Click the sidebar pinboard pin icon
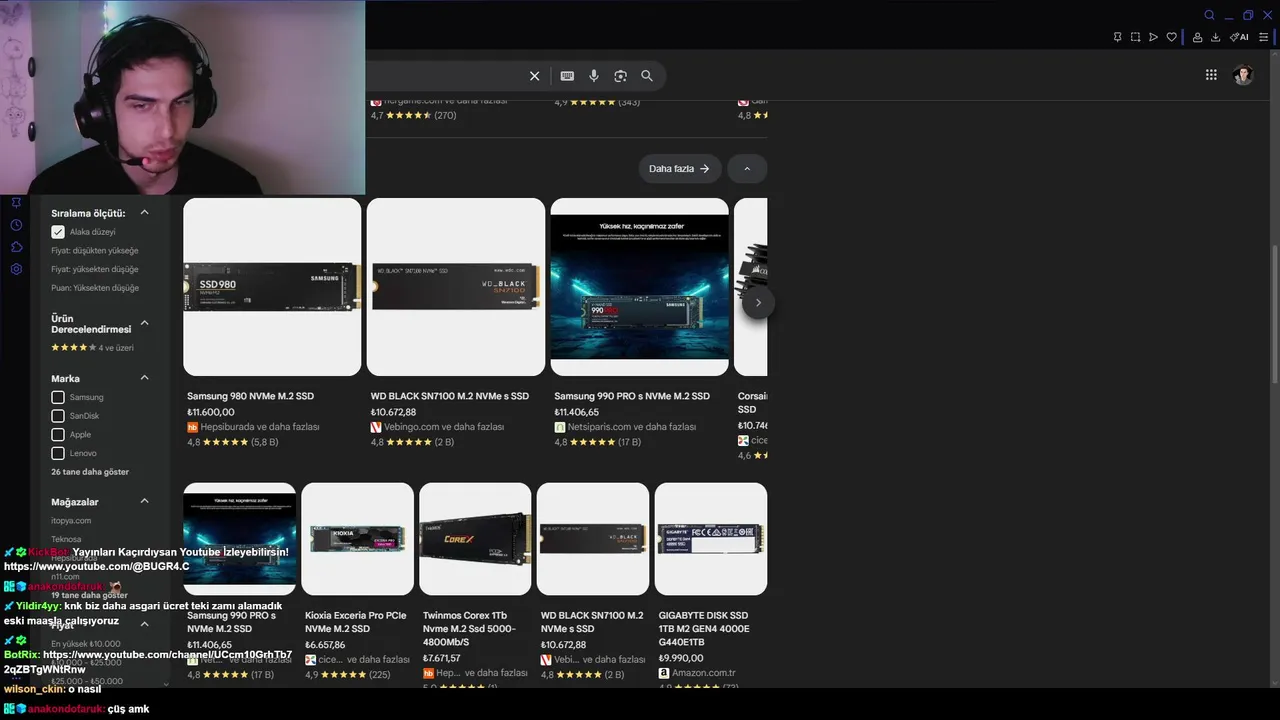The width and height of the screenshot is (1280, 720). (16, 203)
